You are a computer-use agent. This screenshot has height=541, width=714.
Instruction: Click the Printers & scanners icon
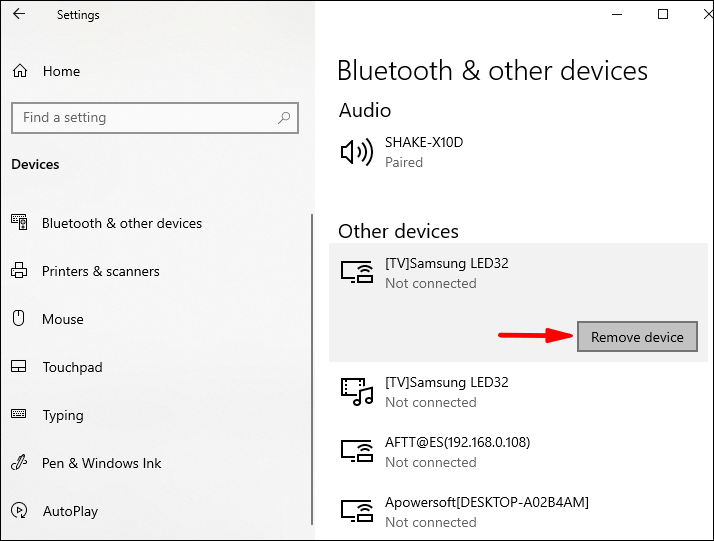[19, 271]
